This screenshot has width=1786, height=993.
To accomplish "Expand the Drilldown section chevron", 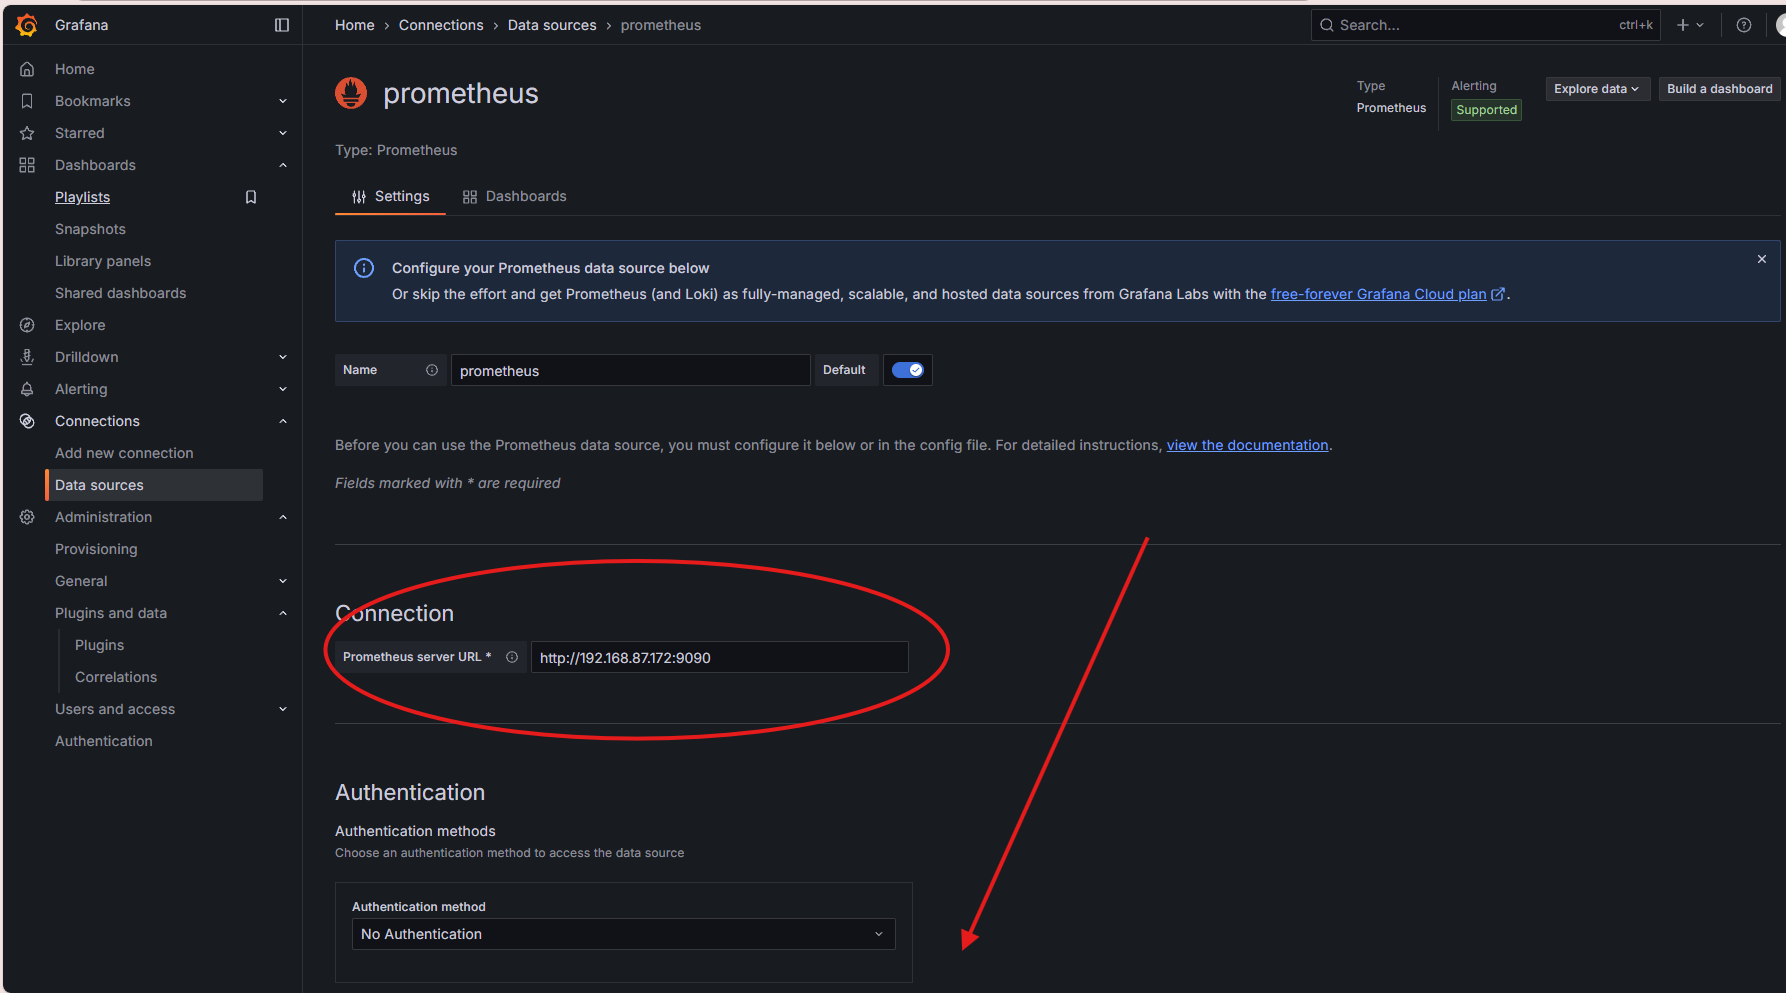I will (x=283, y=357).
